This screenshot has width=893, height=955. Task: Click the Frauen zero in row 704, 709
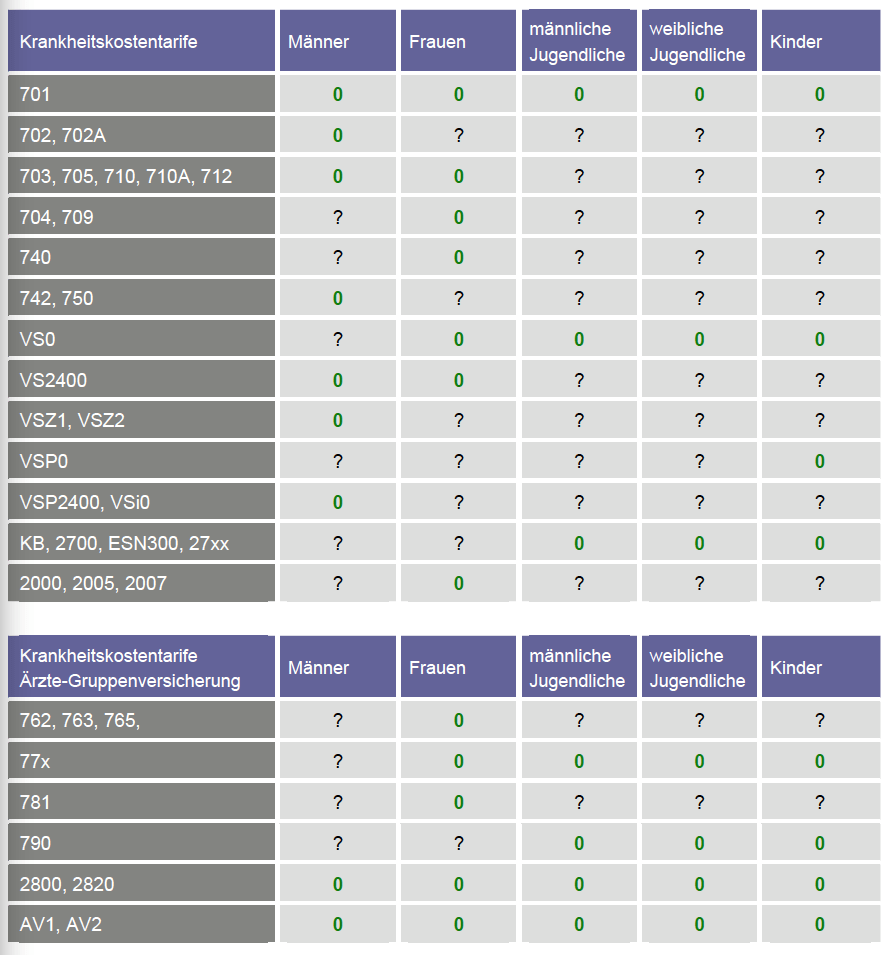(459, 217)
